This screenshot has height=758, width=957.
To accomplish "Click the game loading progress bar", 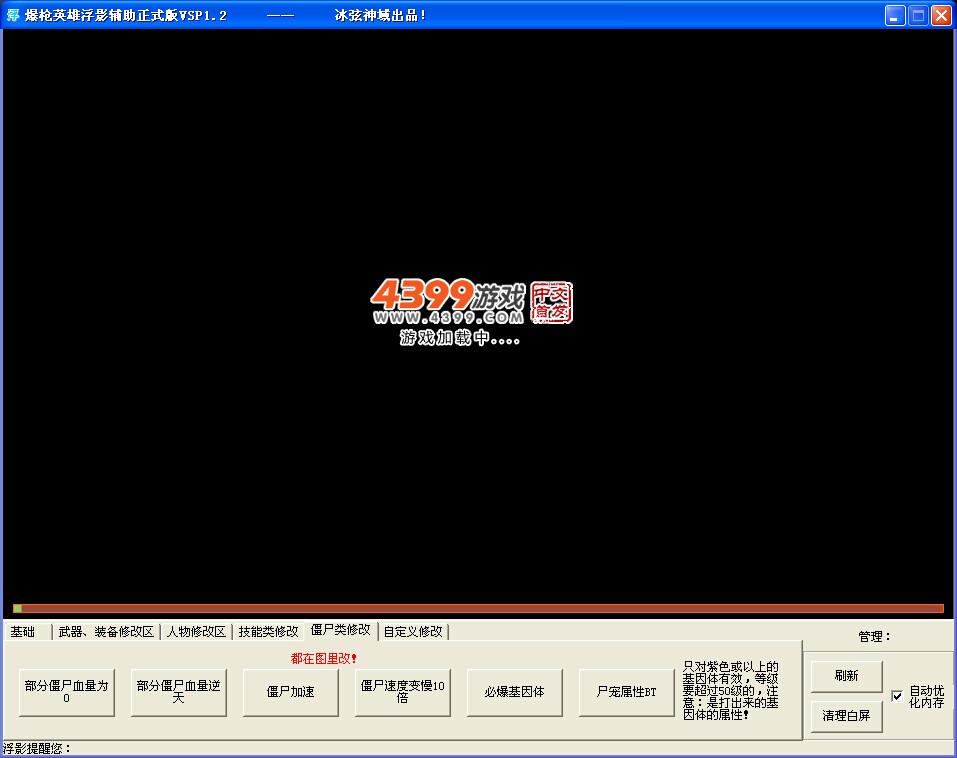I will [478, 608].
